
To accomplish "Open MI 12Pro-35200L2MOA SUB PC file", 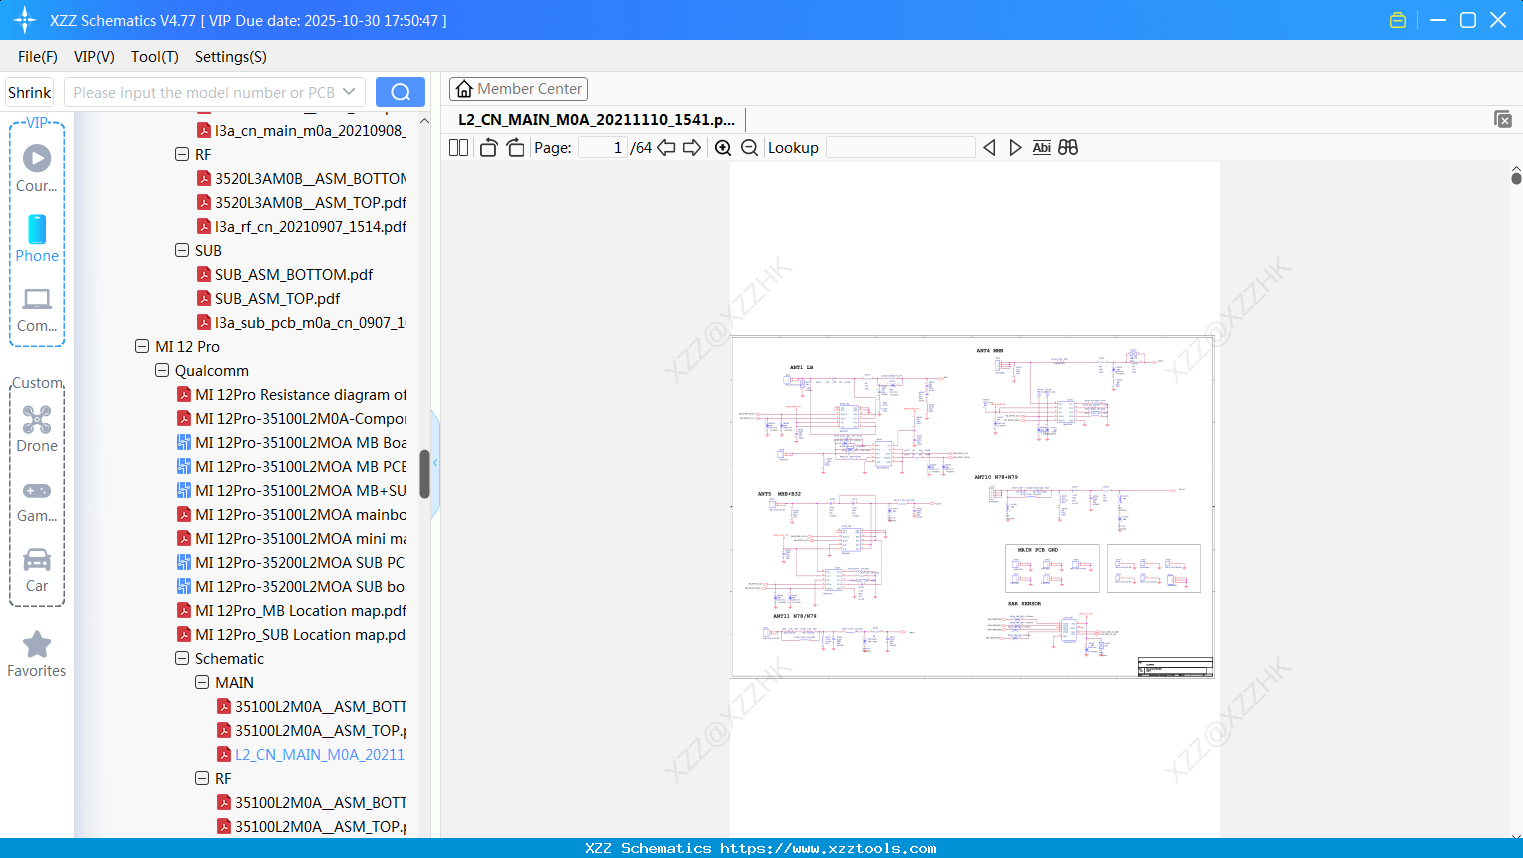I will click(292, 562).
